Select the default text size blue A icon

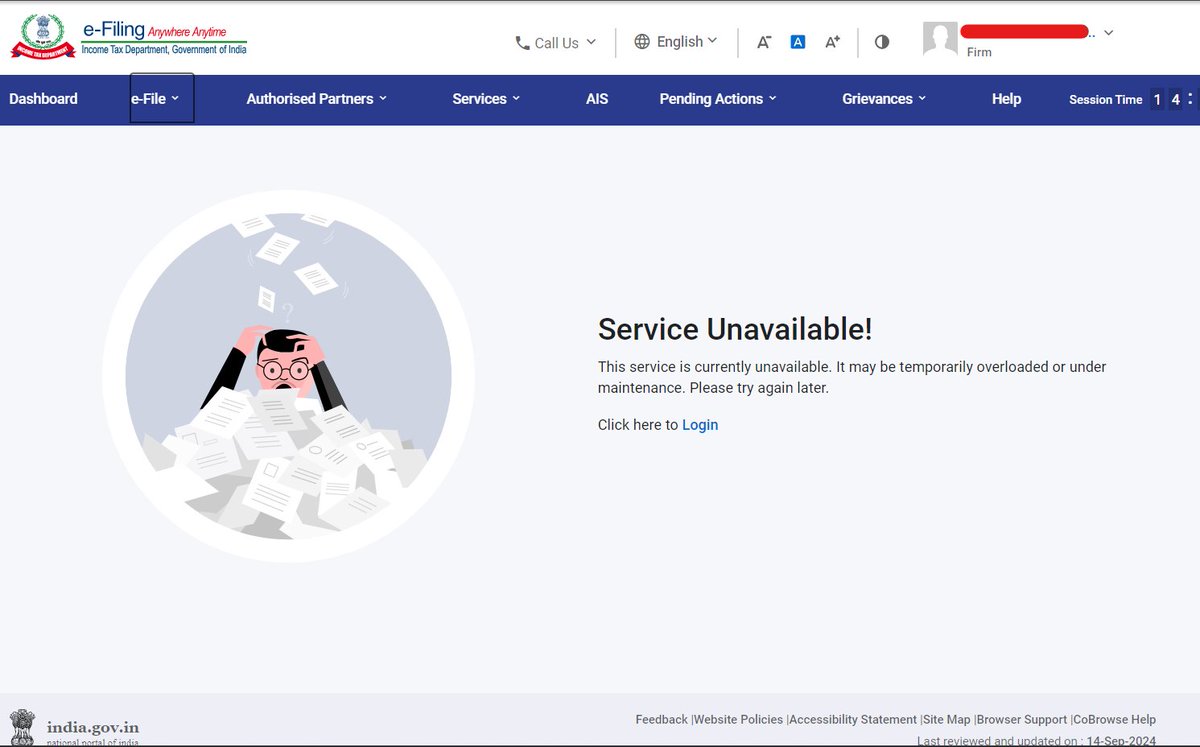pyautogui.click(x=797, y=41)
